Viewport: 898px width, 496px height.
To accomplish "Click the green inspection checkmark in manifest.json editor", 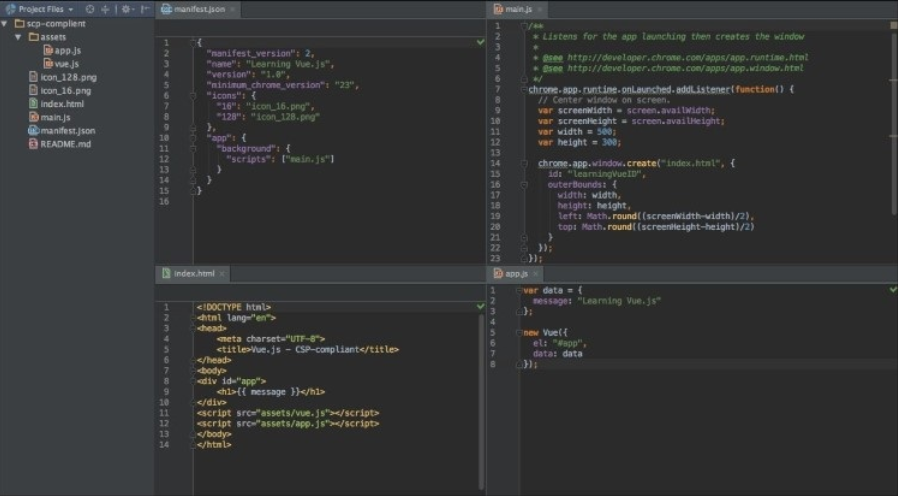I will pos(481,42).
